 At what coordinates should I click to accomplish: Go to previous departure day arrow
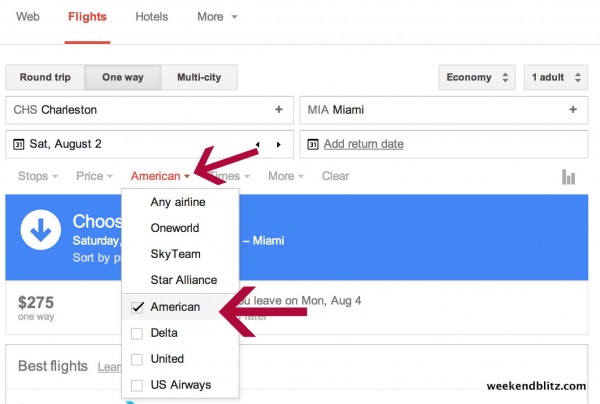[258, 145]
